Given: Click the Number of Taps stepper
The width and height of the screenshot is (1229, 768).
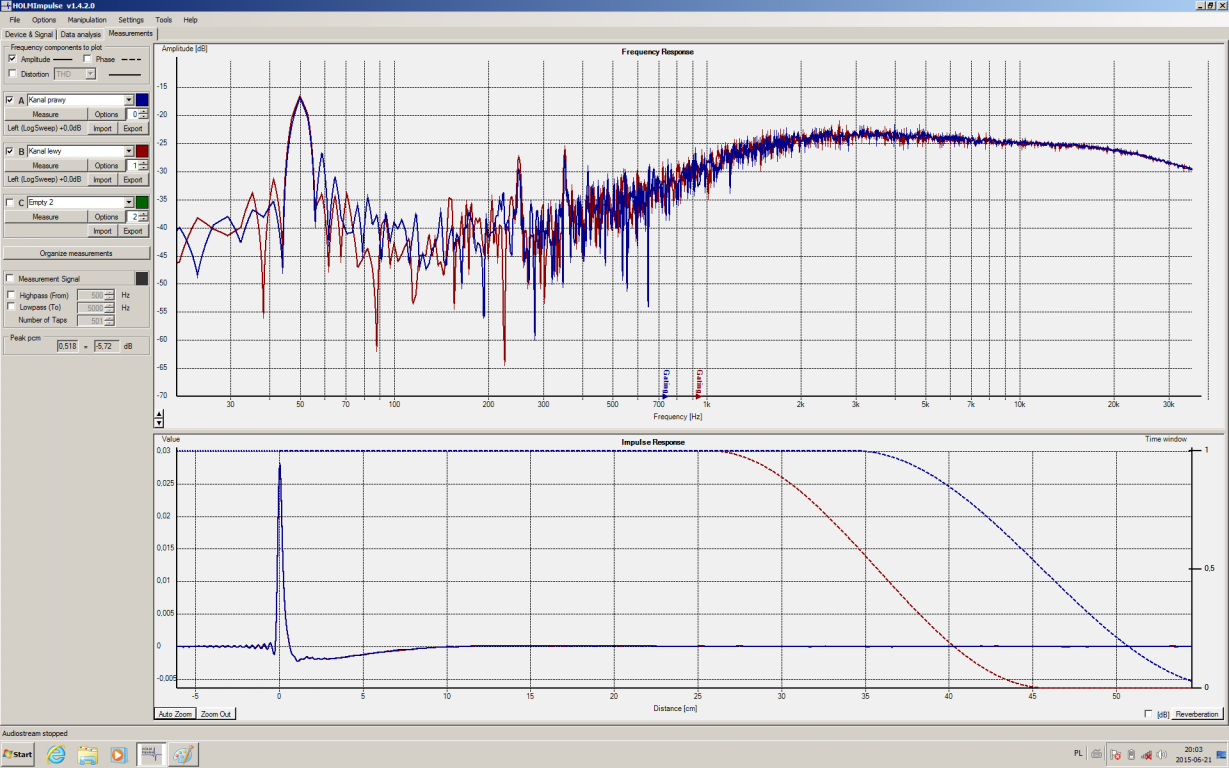Looking at the screenshot, I should pos(109,320).
